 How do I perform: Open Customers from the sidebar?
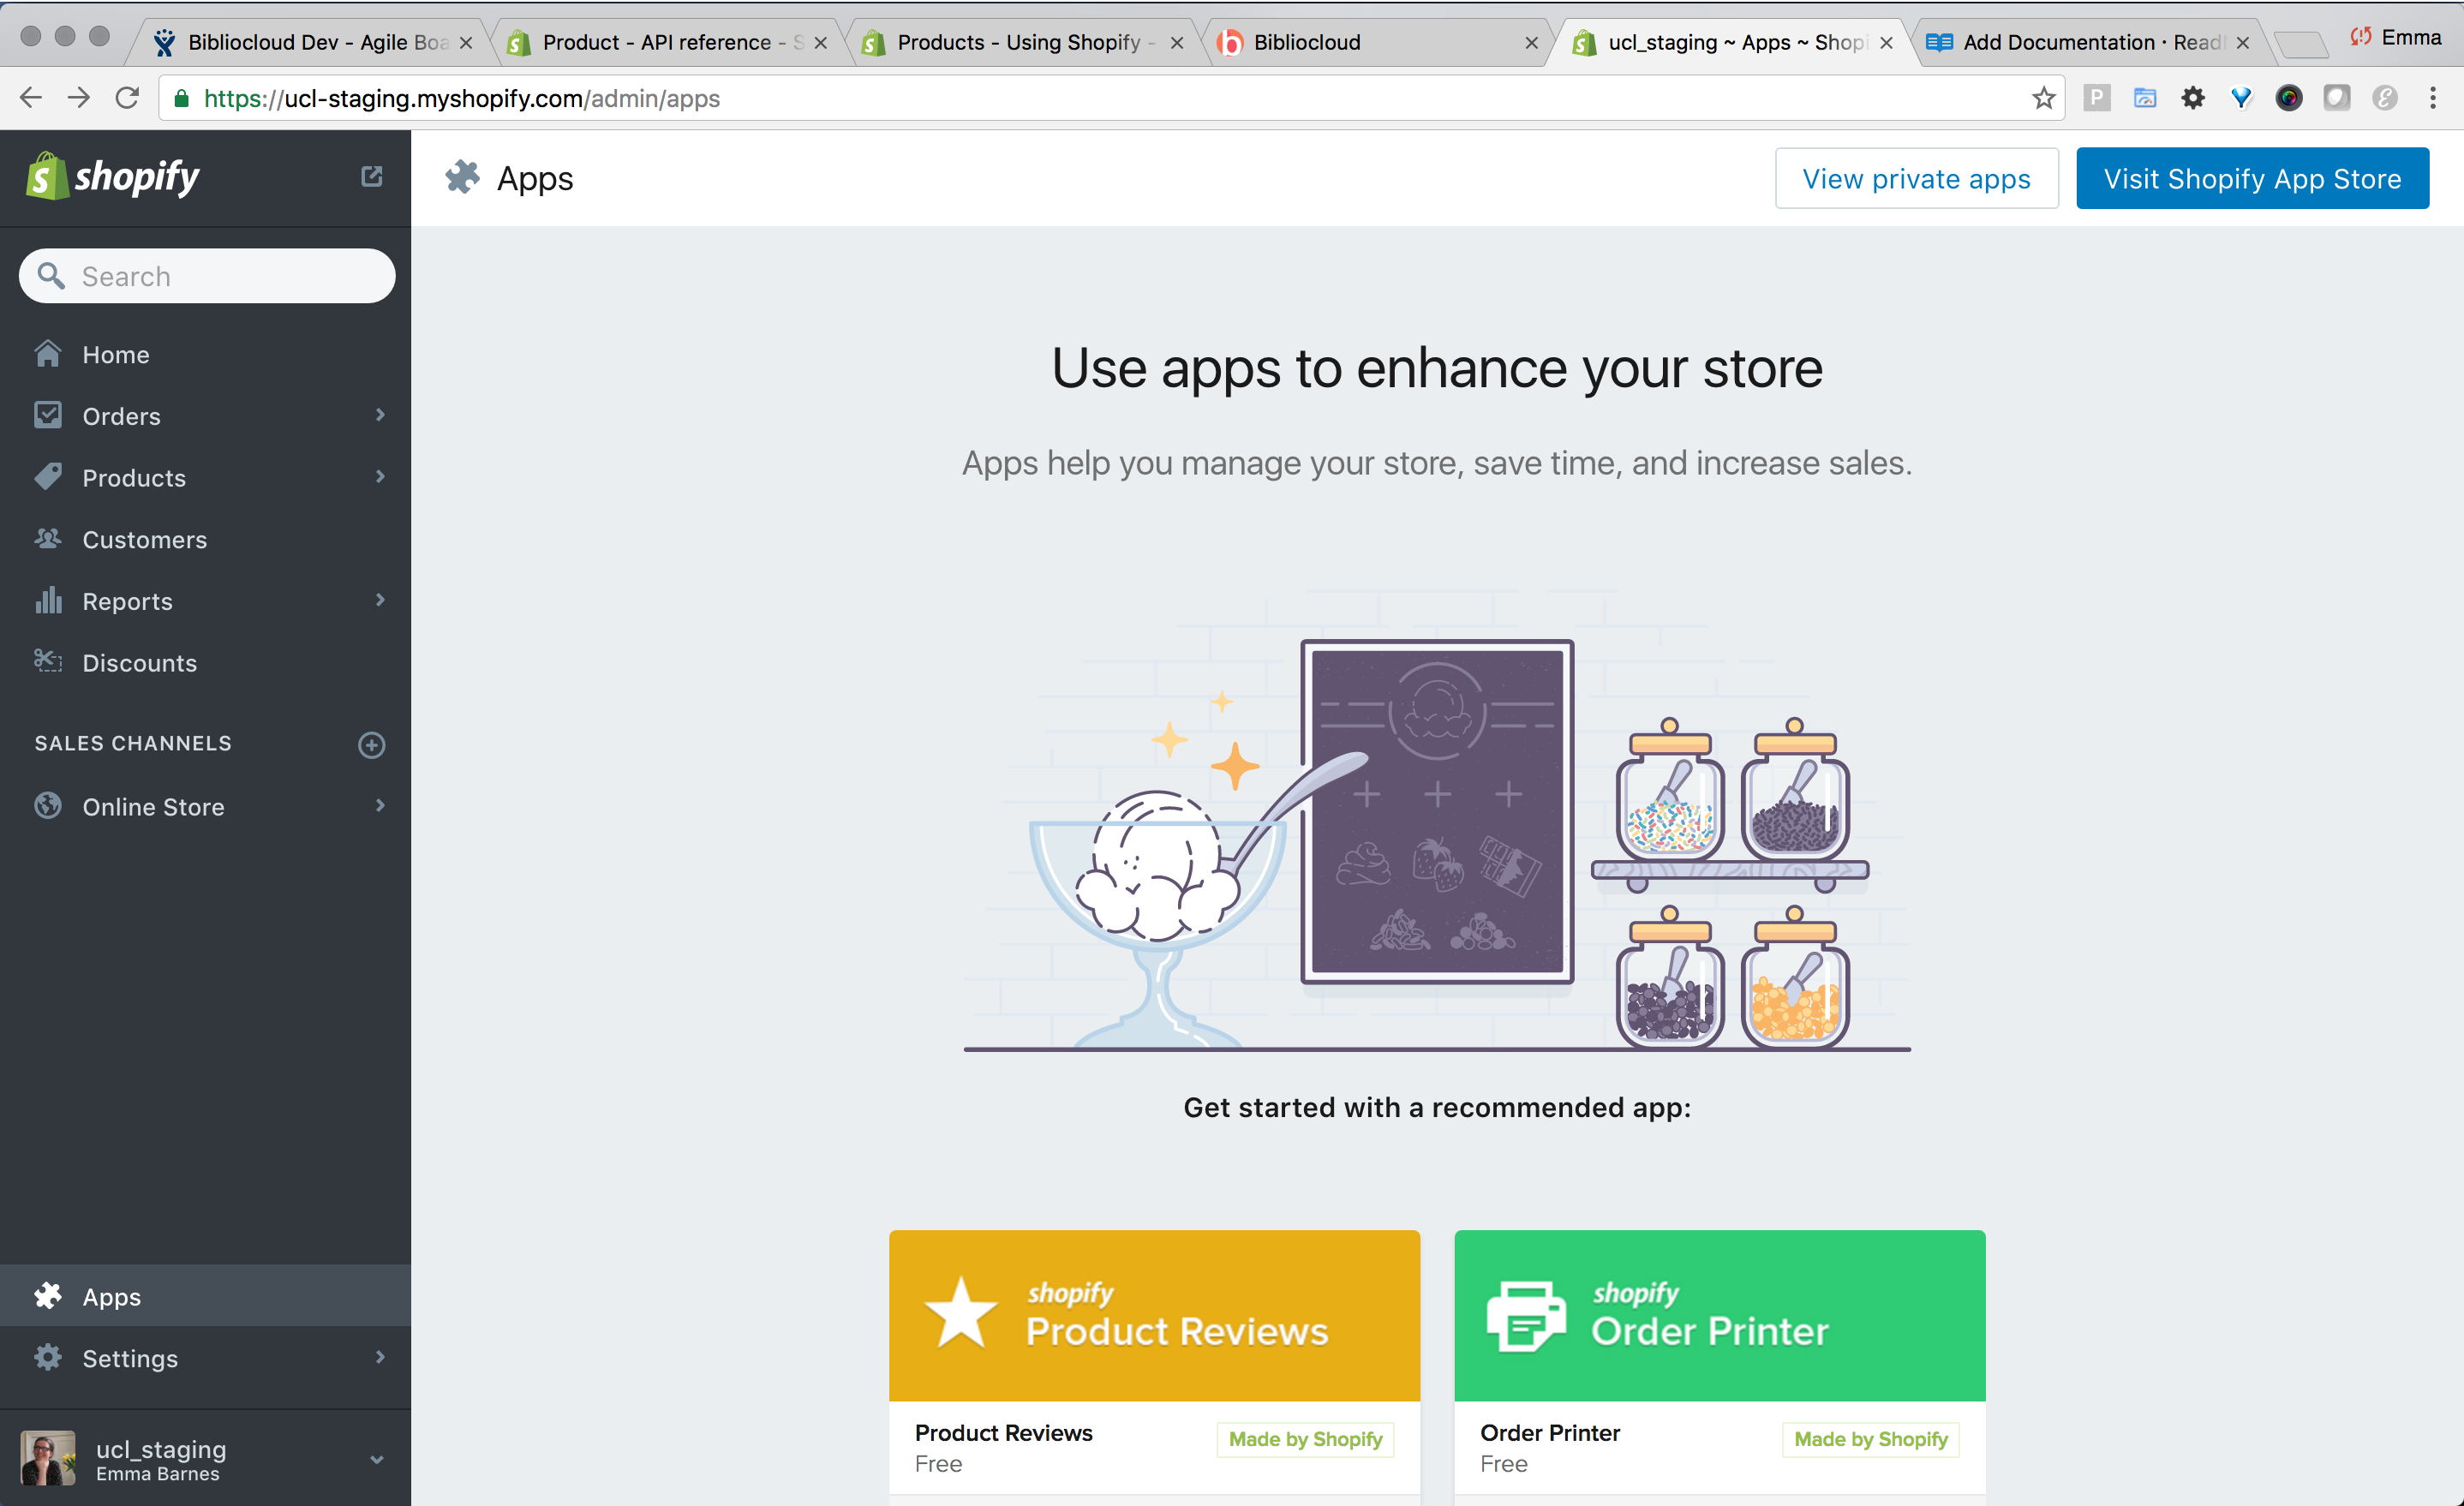tap(144, 540)
